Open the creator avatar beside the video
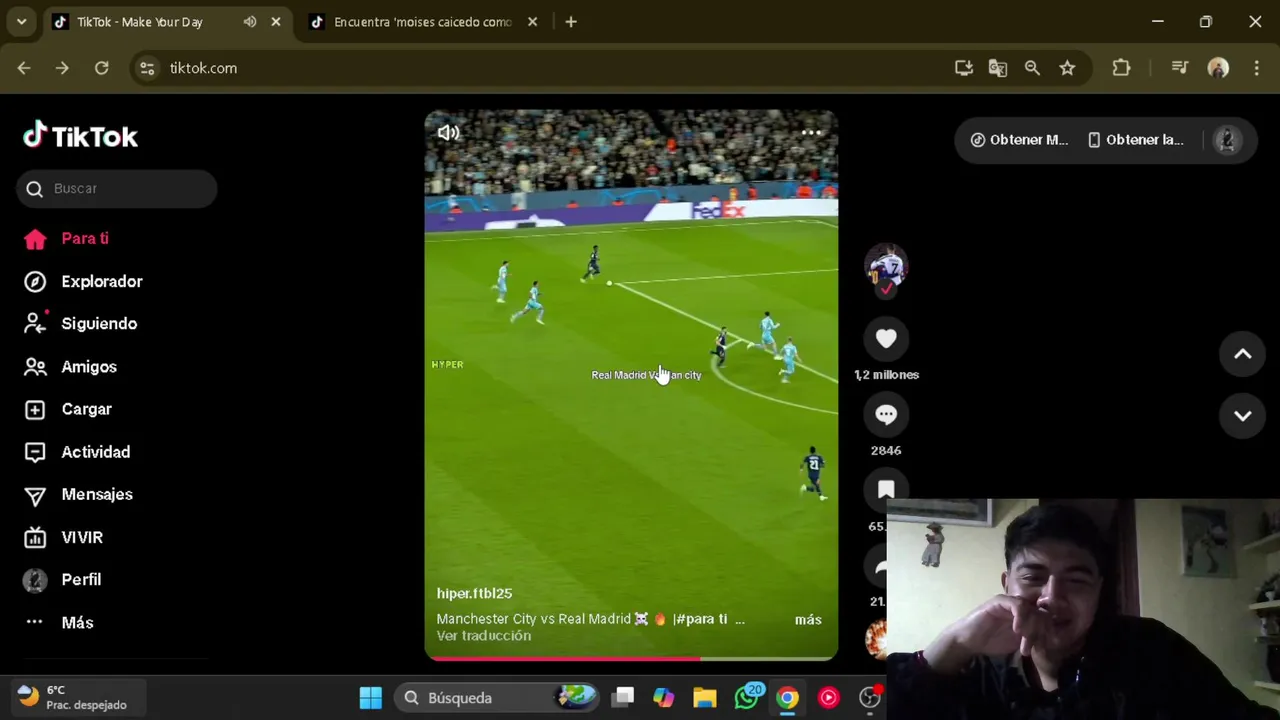1280x720 pixels. 886,264
